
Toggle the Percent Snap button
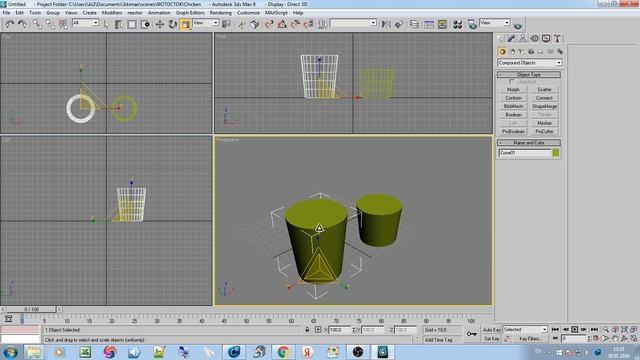coord(295,24)
